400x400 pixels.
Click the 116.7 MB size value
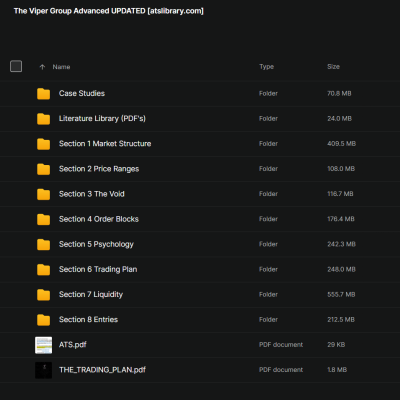pos(340,194)
